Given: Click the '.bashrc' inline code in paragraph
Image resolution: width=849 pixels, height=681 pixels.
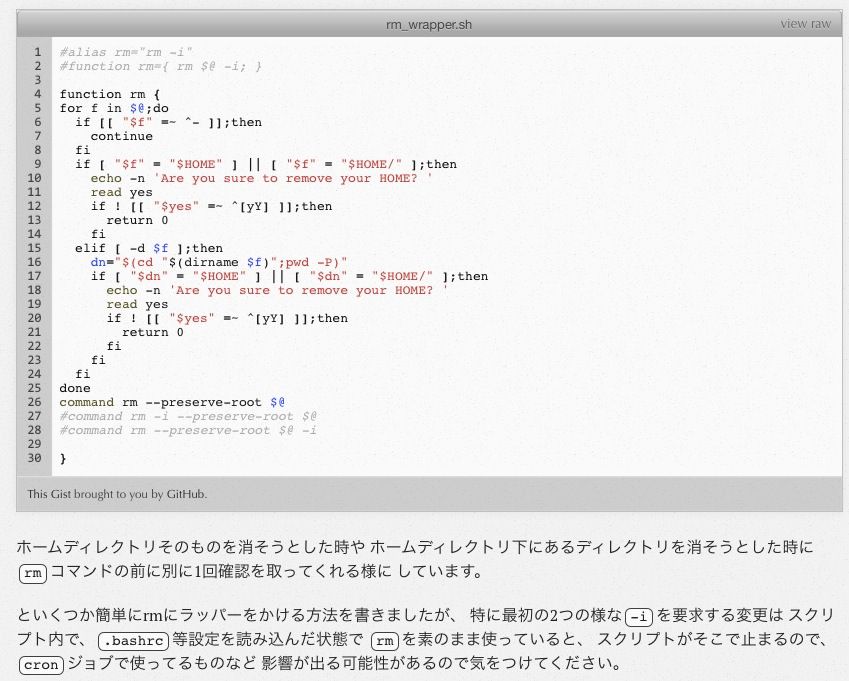Looking at the screenshot, I should [x=133, y=641].
